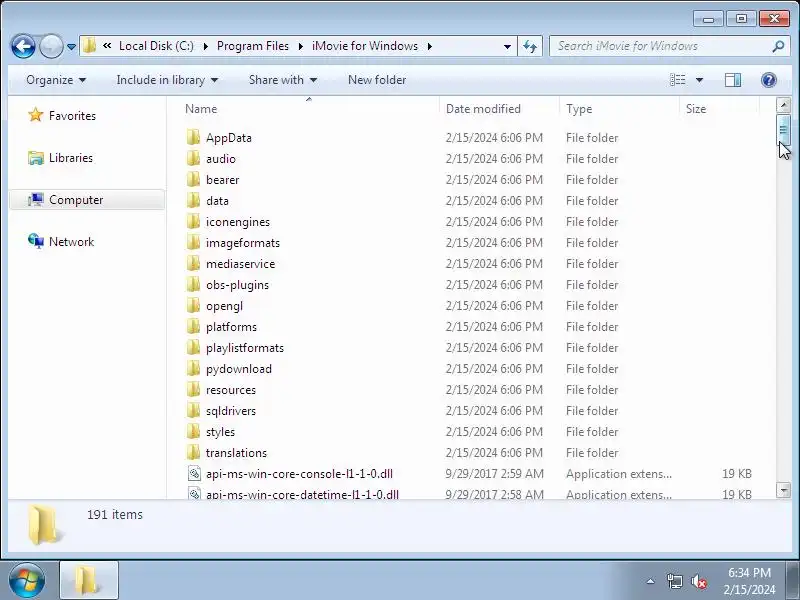Select the pydownload folder icon
This screenshot has width=800, height=600.
tap(193, 368)
